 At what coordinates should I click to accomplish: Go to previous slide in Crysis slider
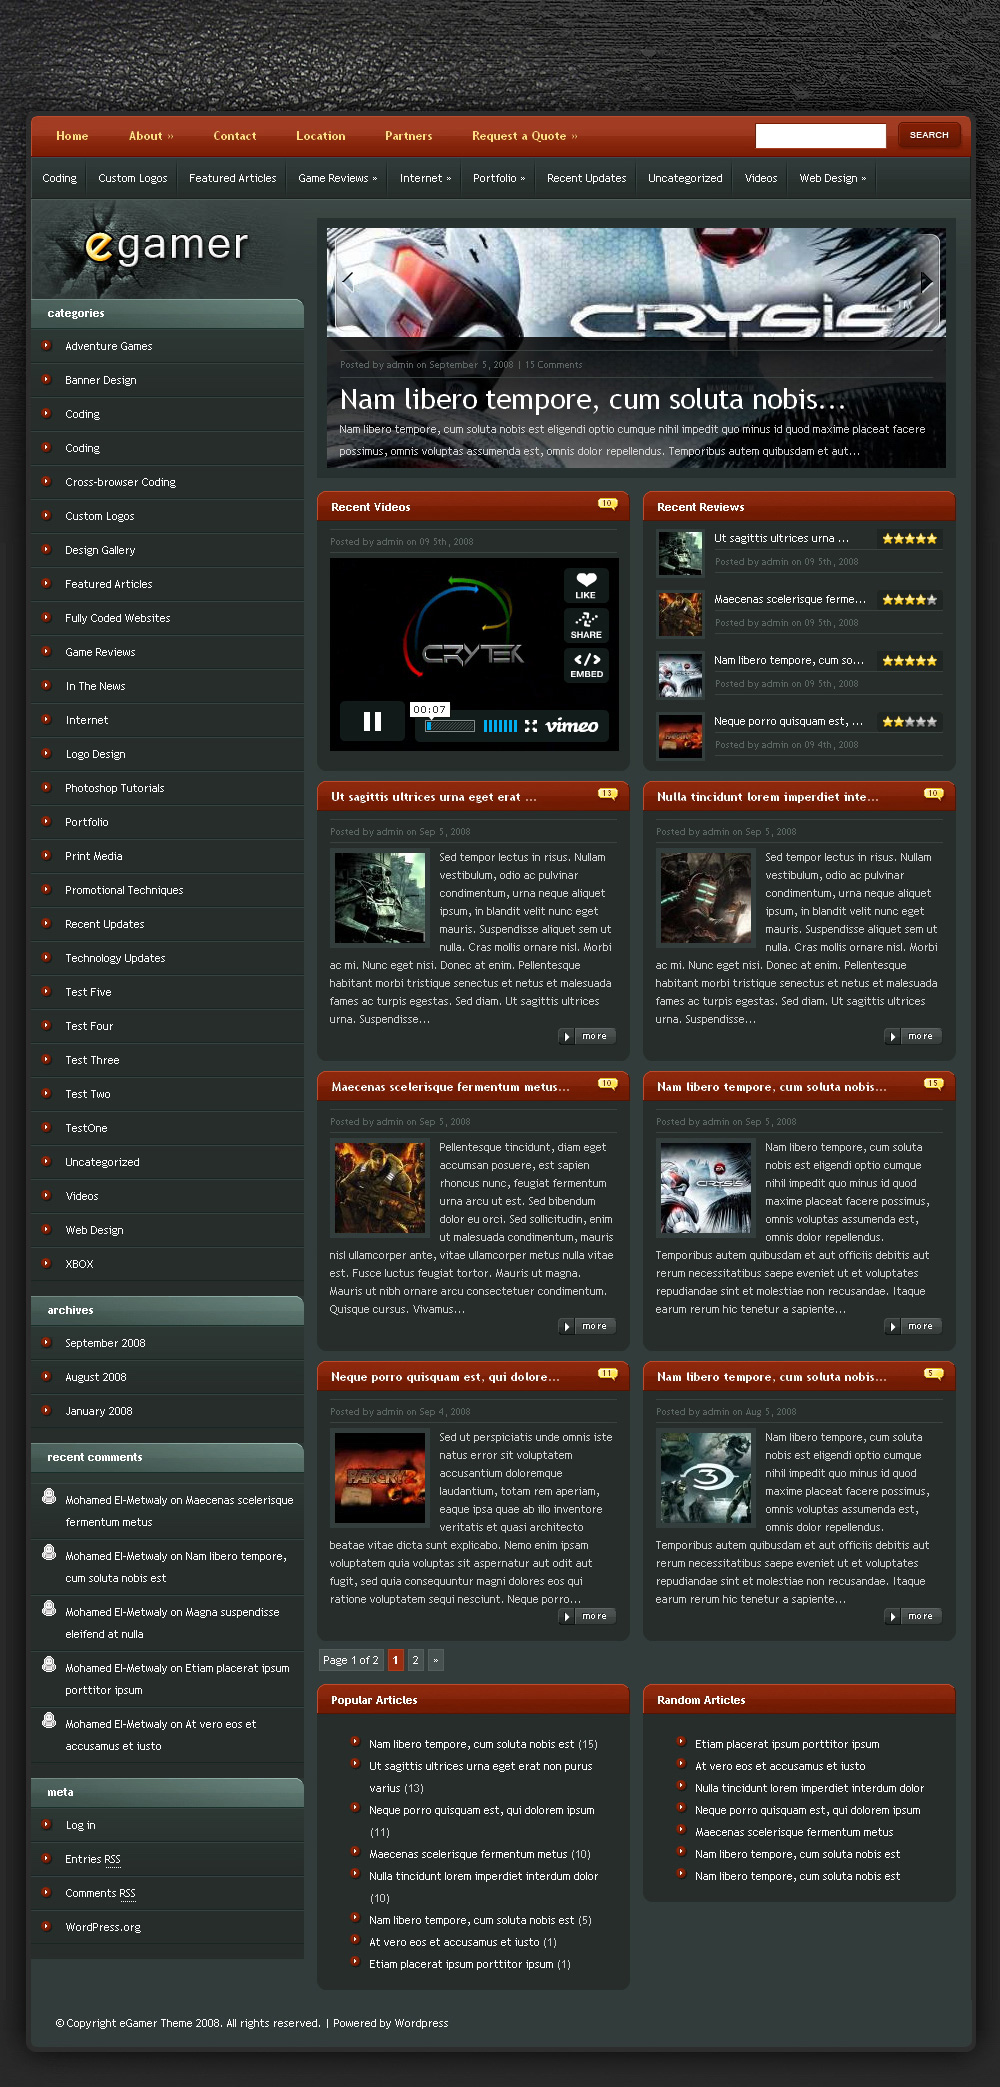click(x=347, y=281)
